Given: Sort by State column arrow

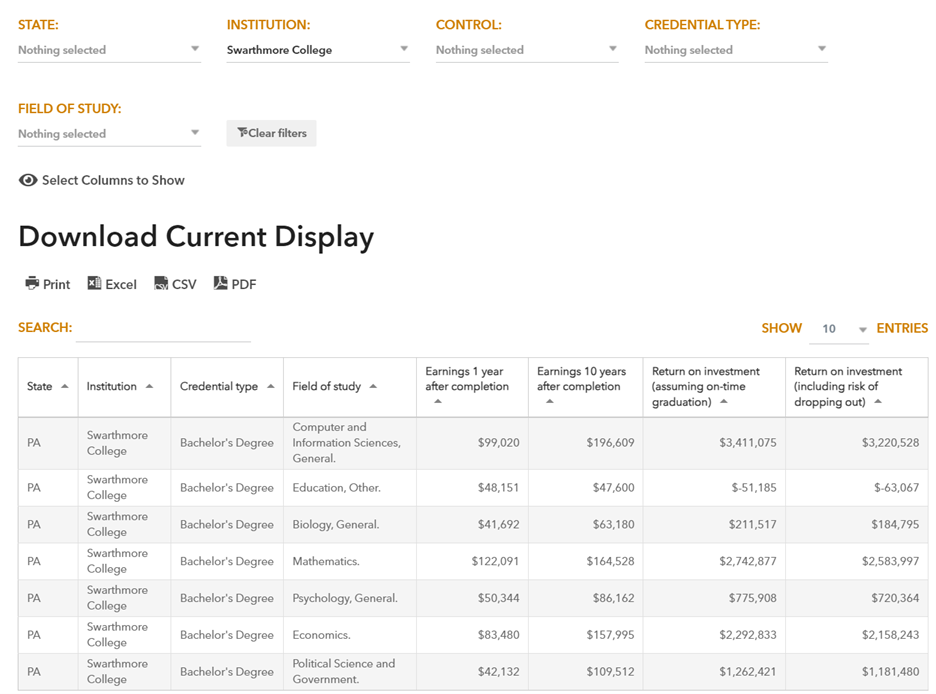Looking at the screenshot, I should pos(64,386).
